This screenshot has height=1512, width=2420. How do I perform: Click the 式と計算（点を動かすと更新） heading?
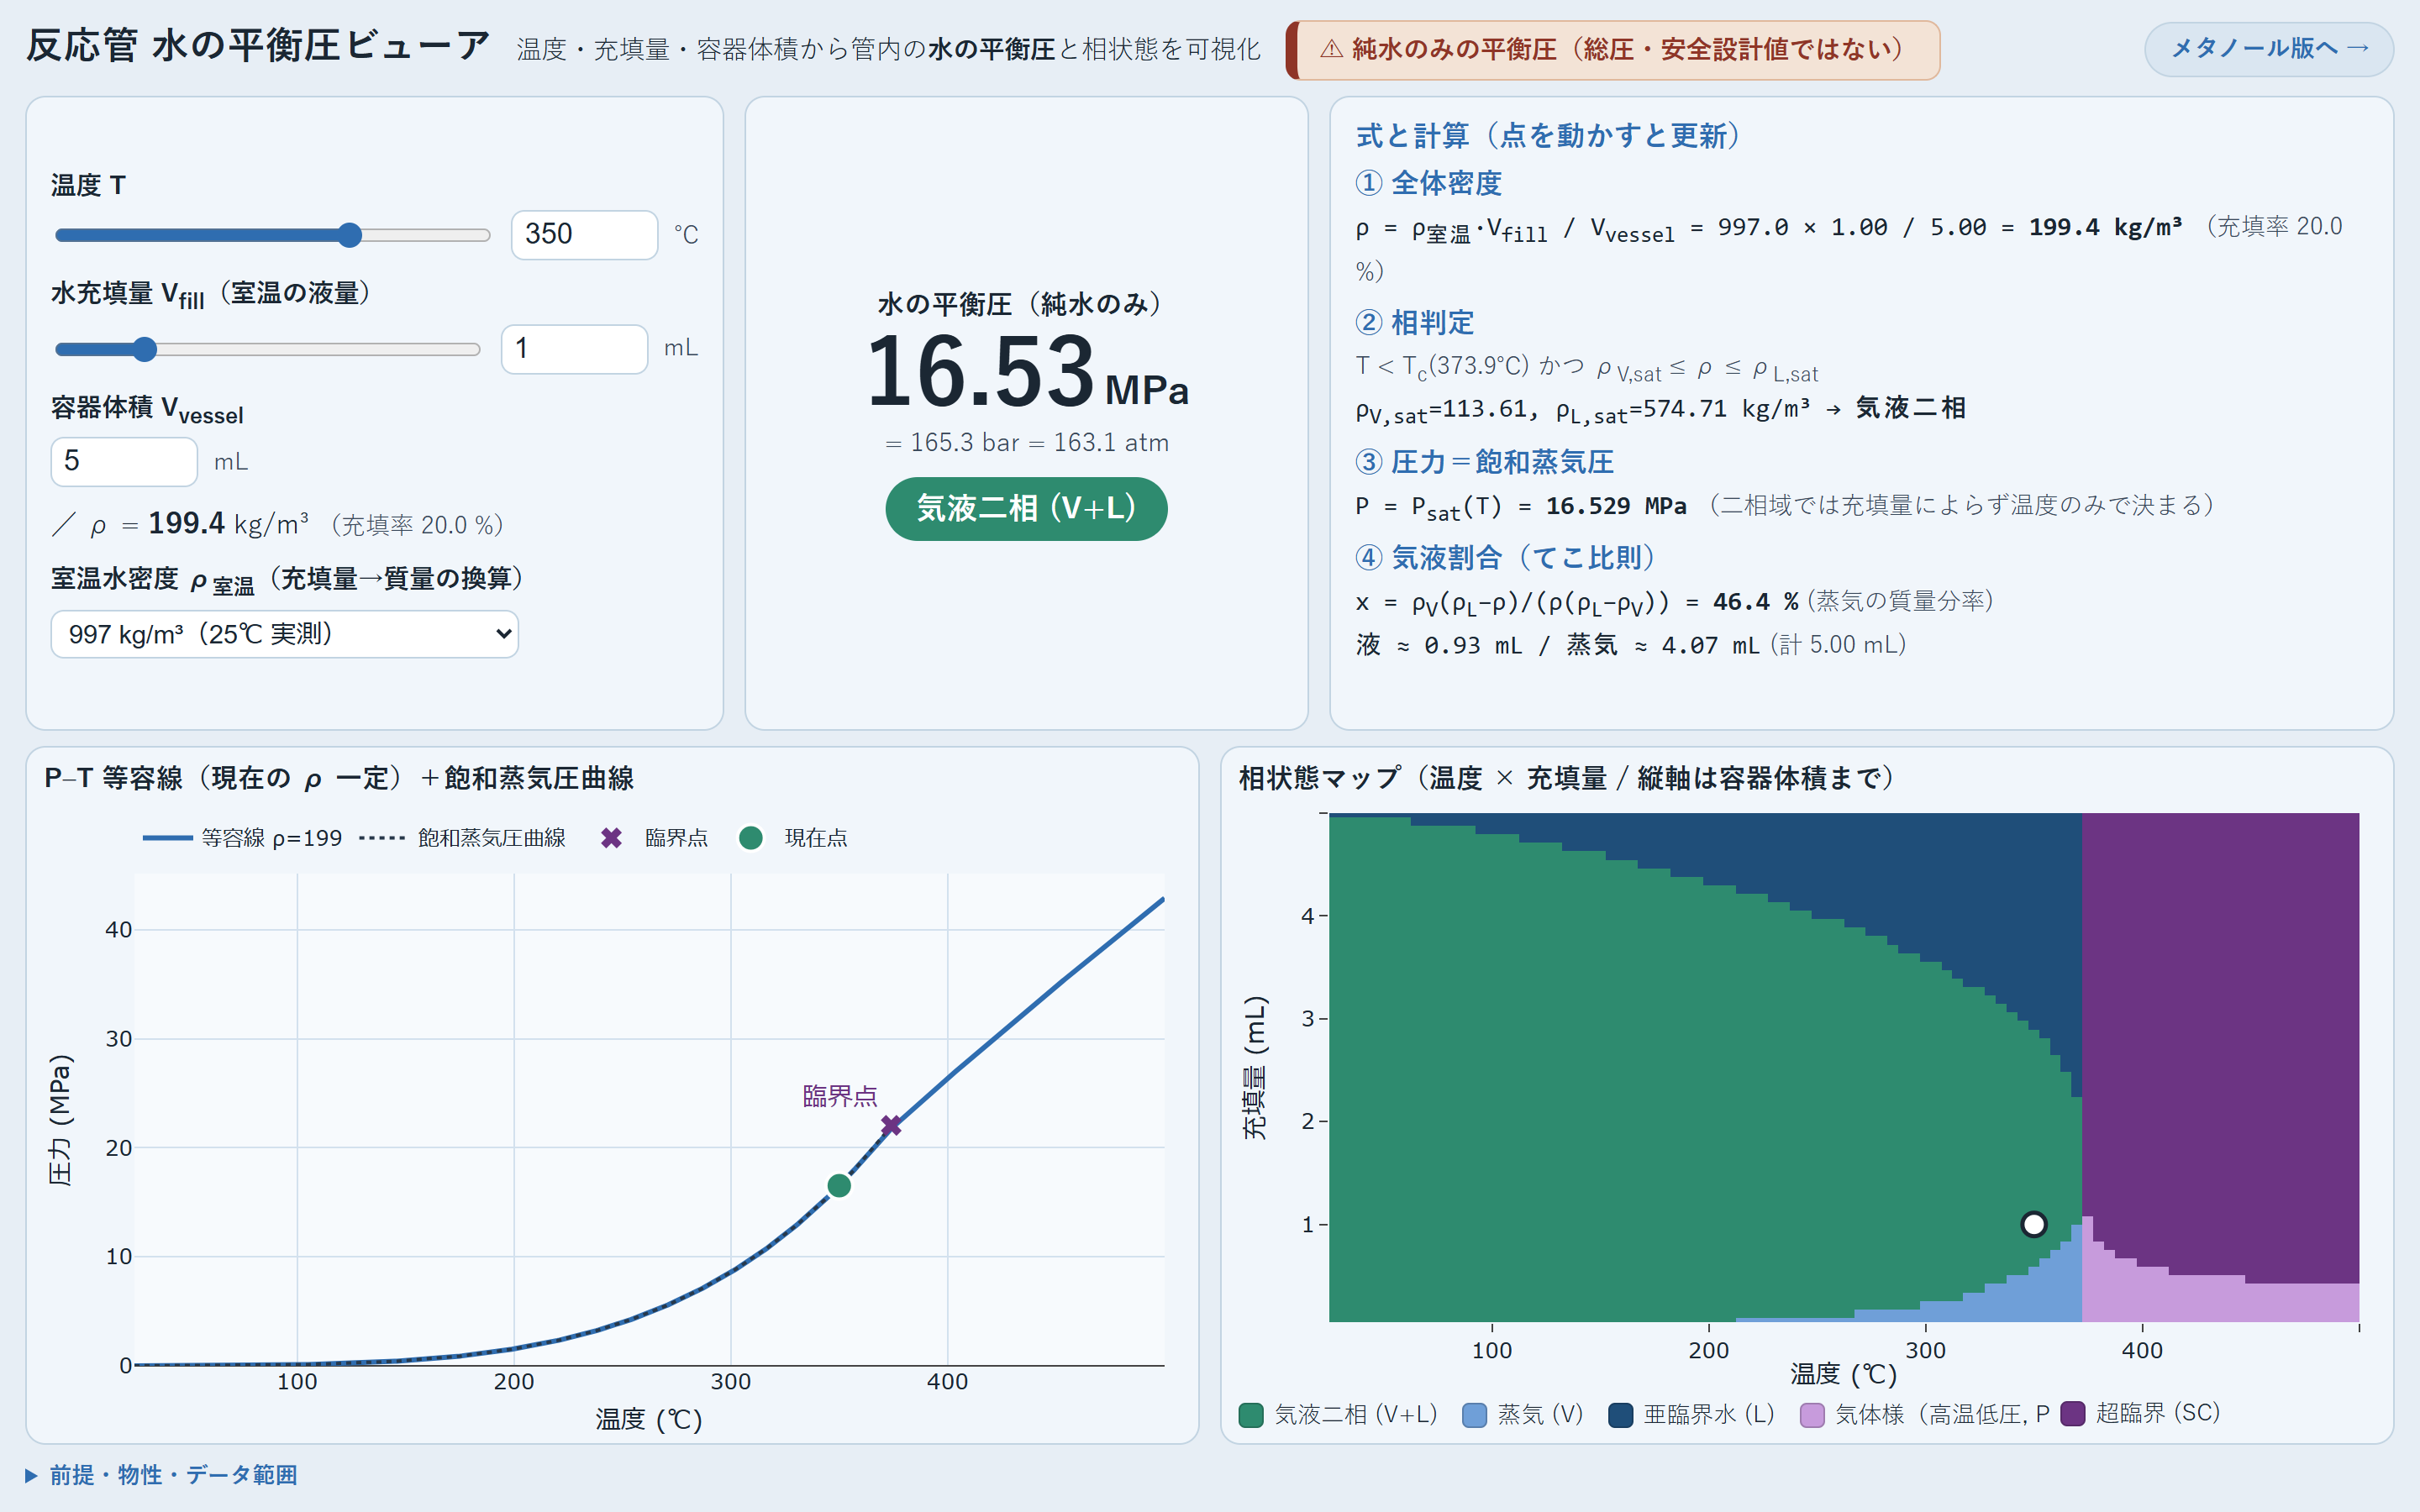click(x=1548, y=135)
